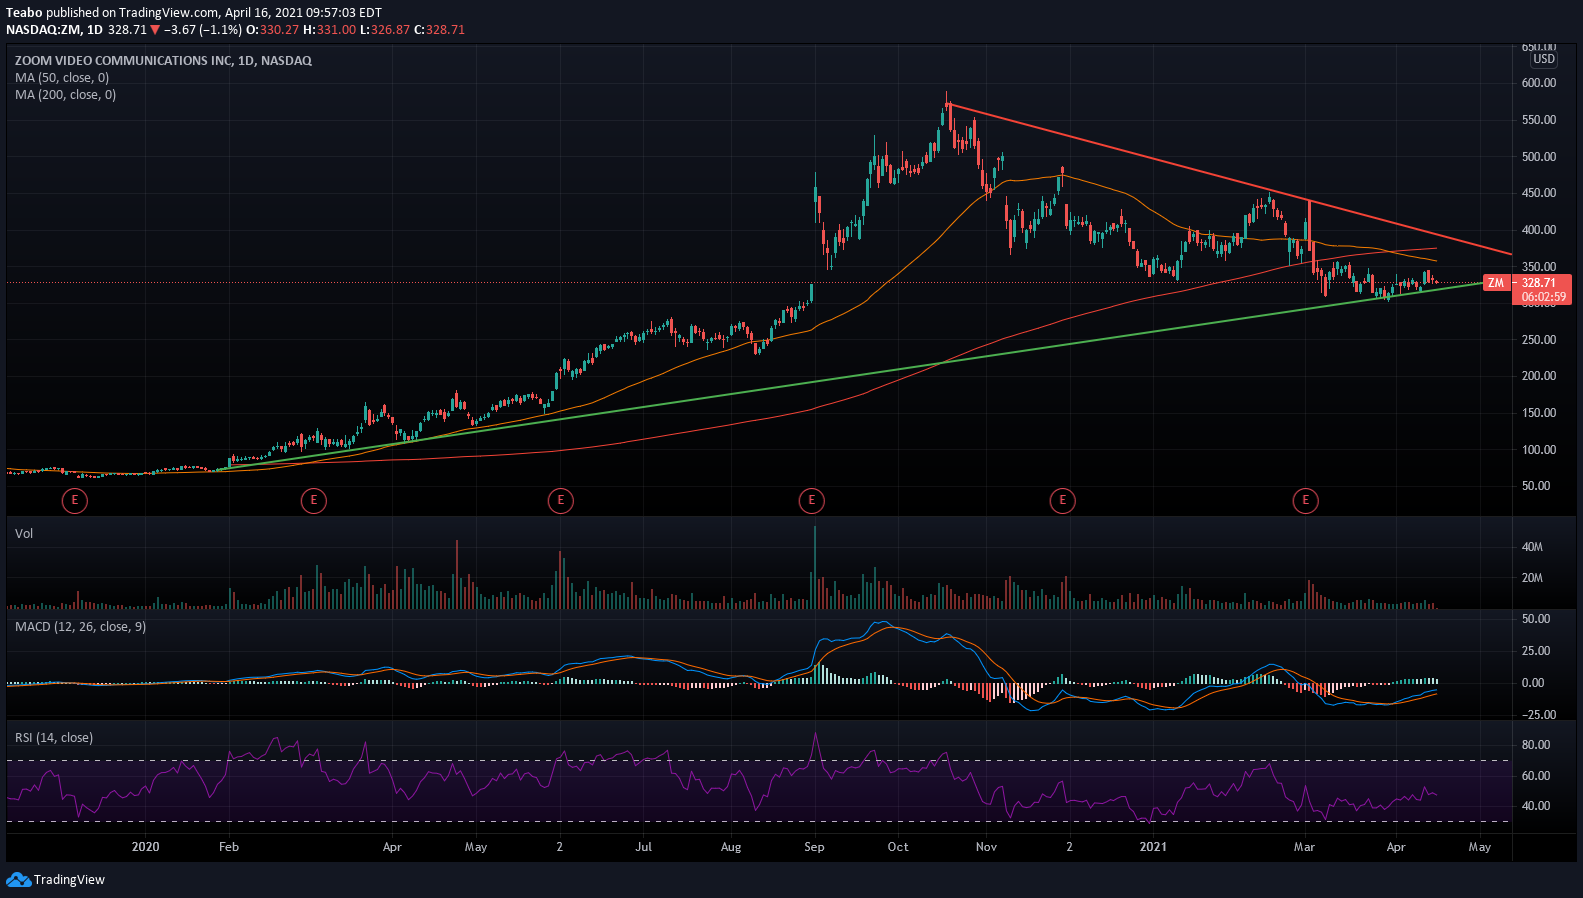Click the 20M volume axis label
Image resolution: width=1583 pixels, height=898 pixels.
(1532, 578)
